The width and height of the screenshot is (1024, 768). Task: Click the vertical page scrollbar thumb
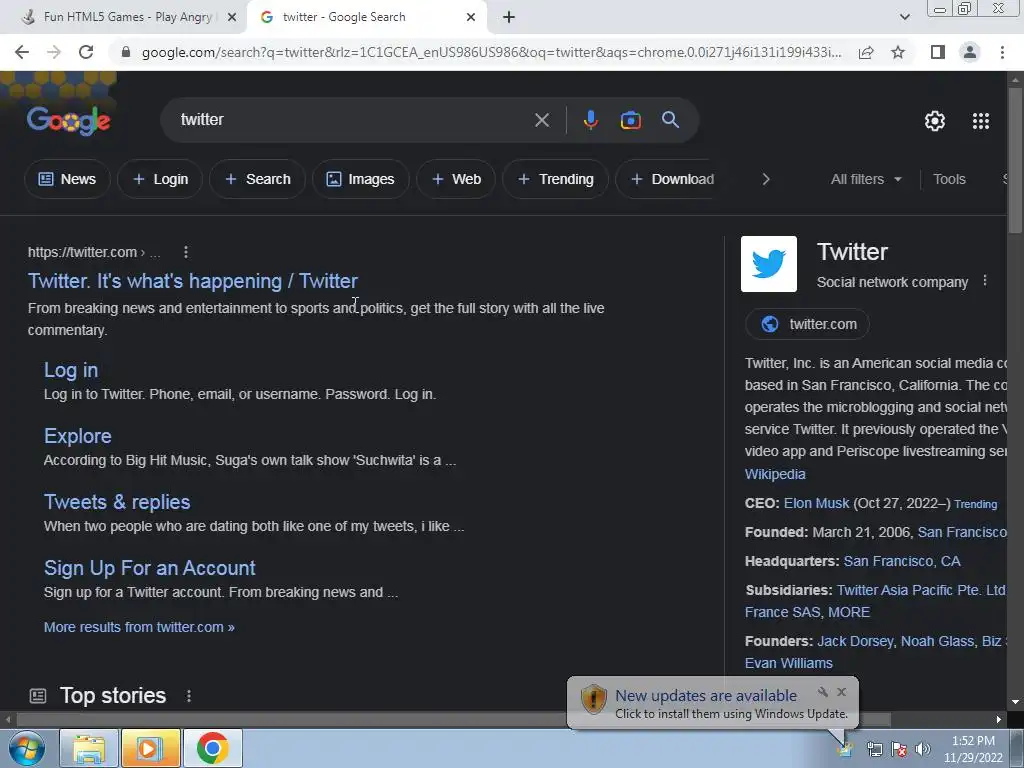pos(1015,160)
